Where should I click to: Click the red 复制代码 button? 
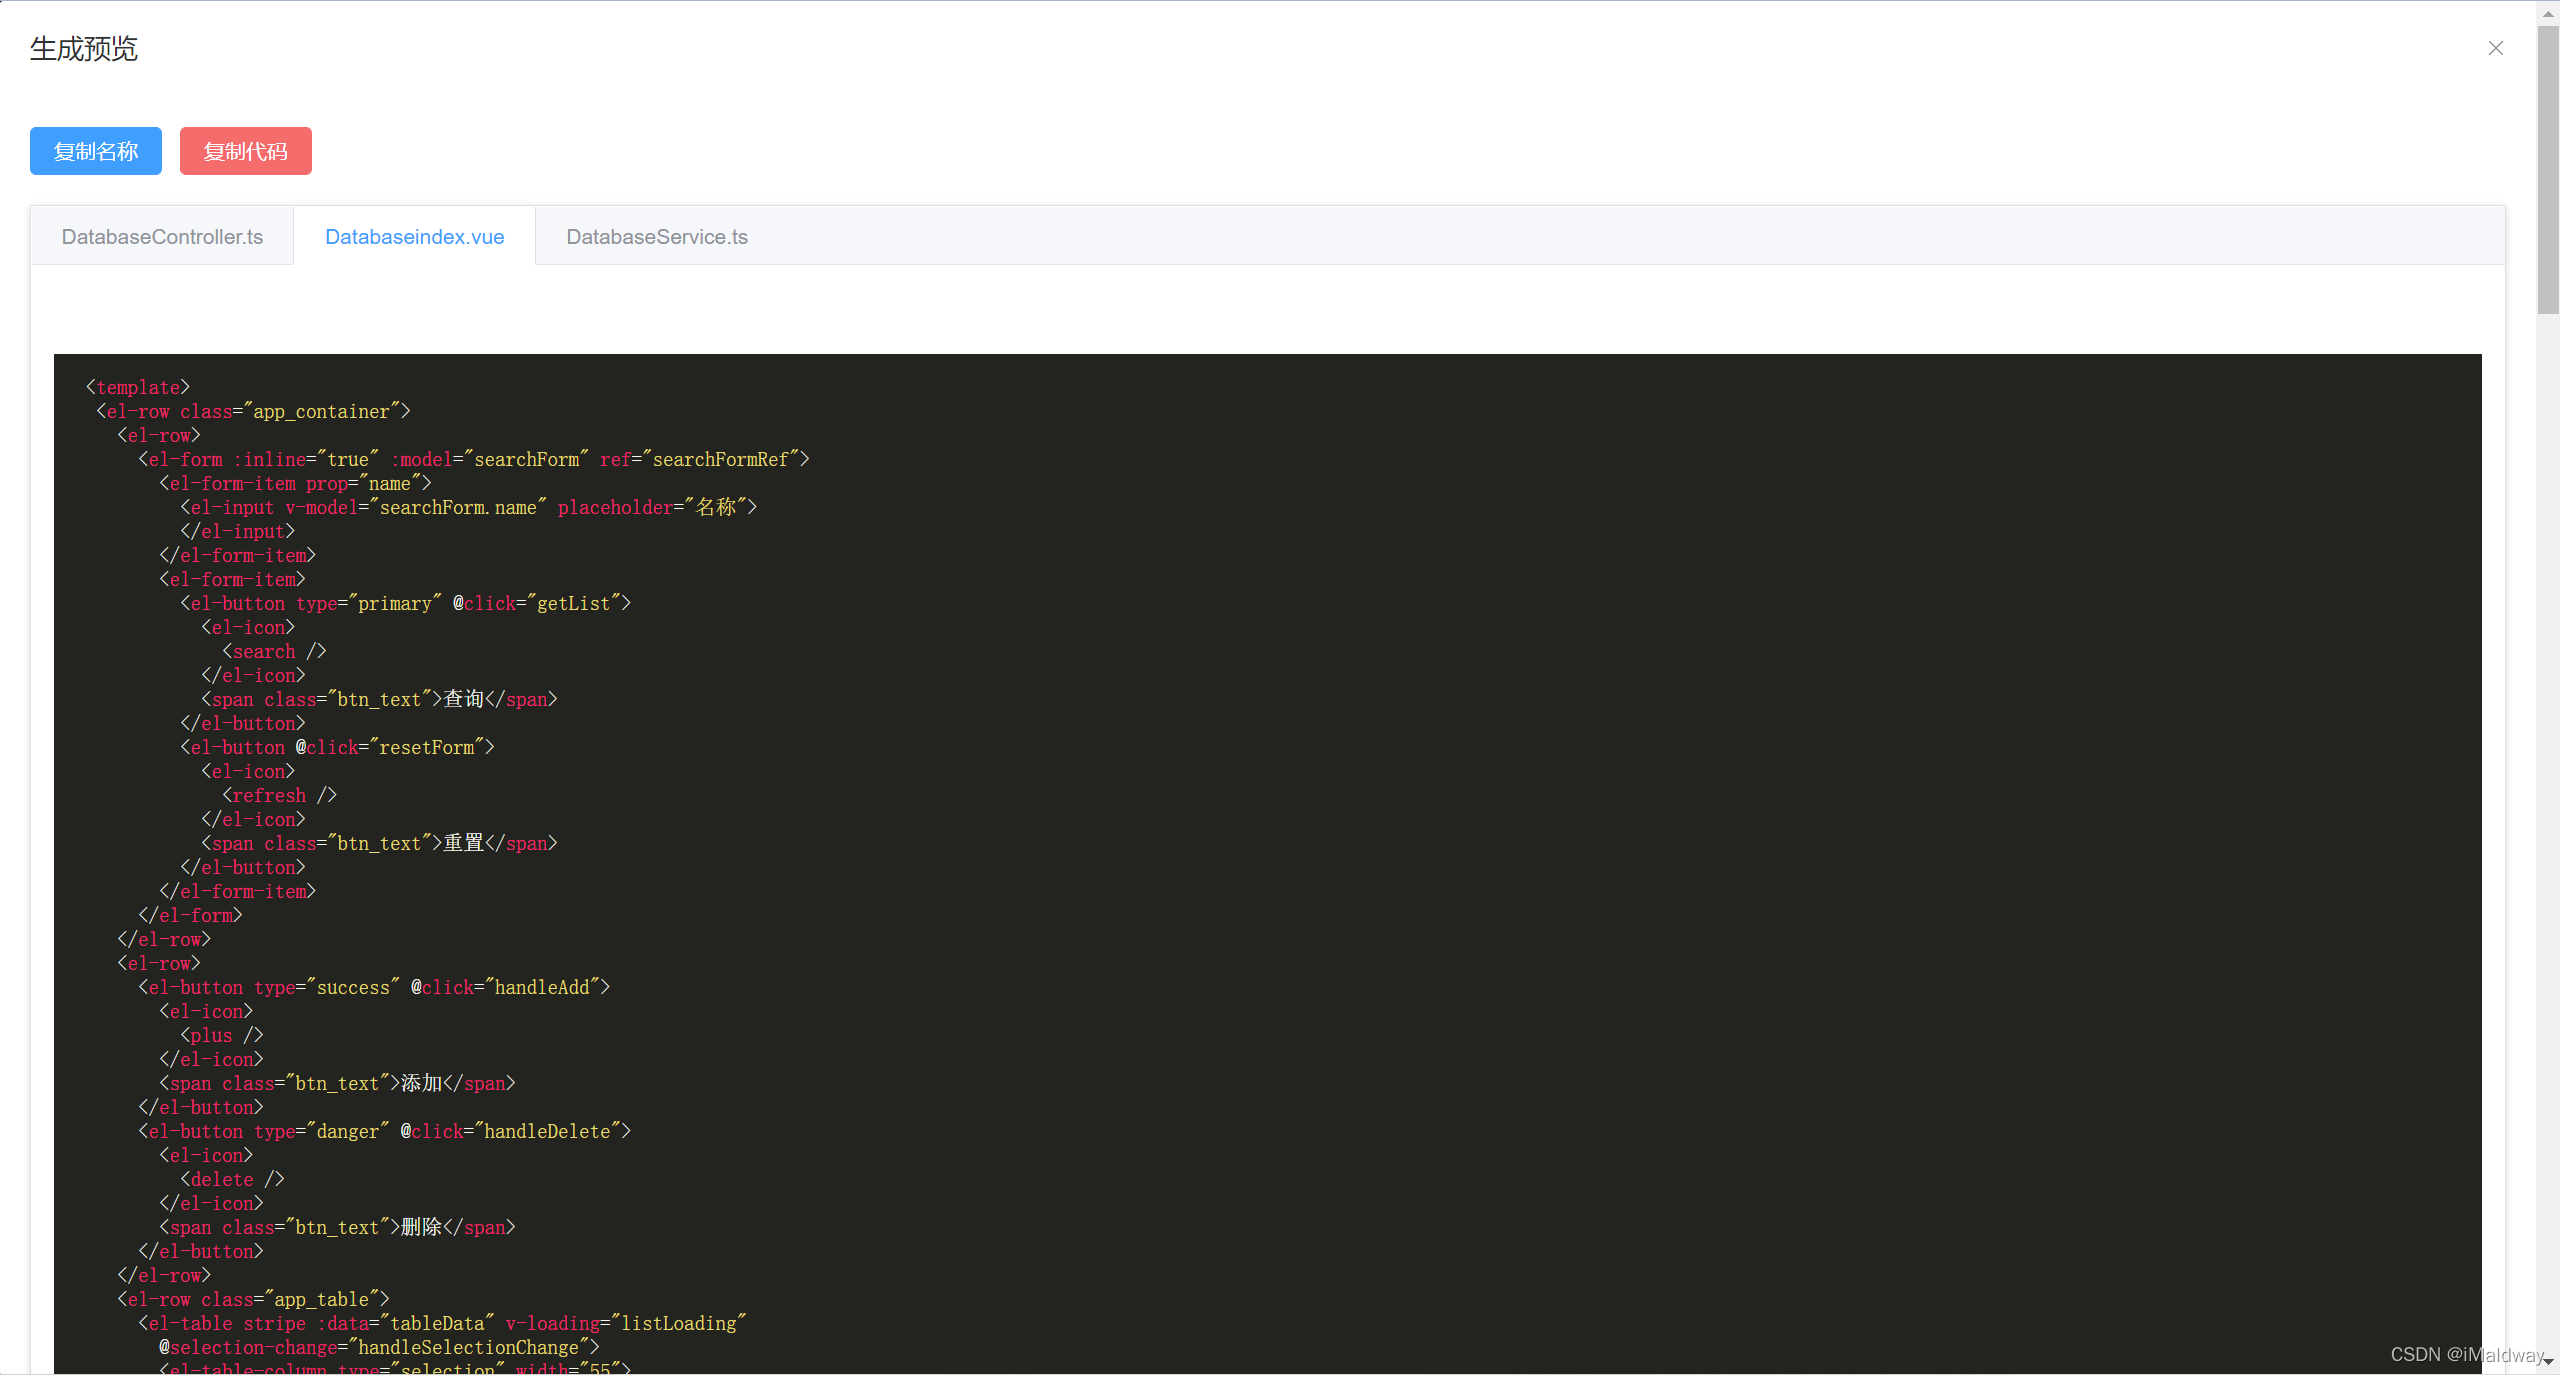(246, 151)
